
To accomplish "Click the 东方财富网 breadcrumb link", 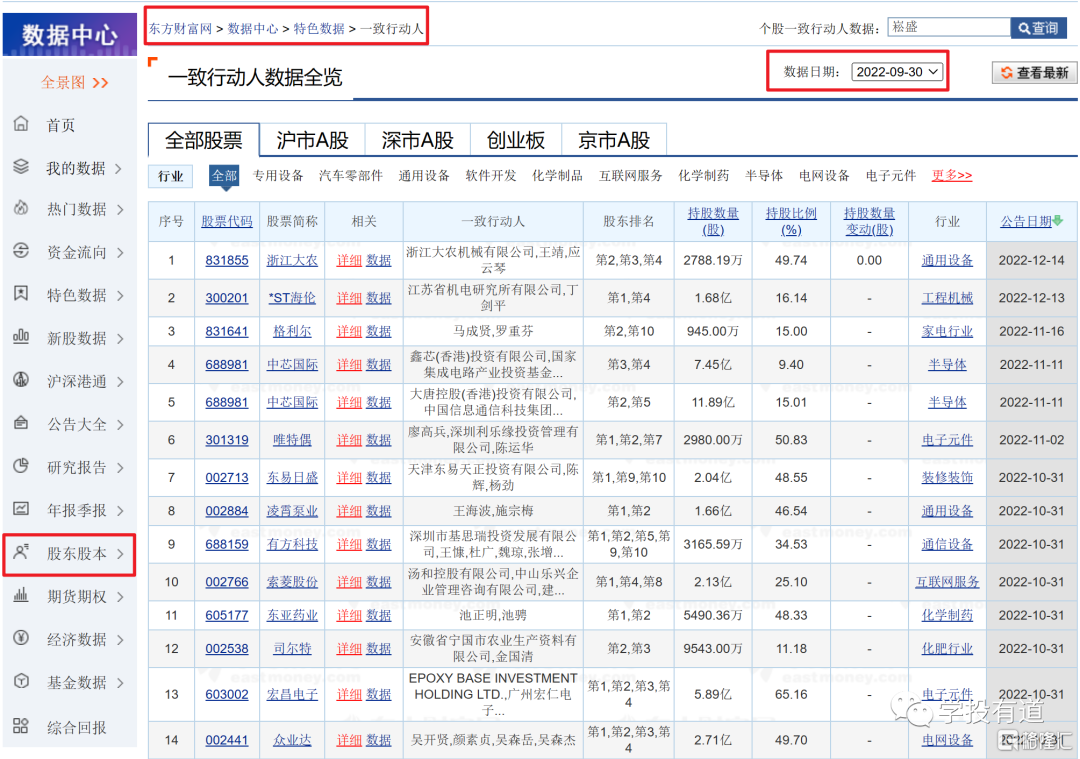I will pyautogui.click(x=180, y=28).
